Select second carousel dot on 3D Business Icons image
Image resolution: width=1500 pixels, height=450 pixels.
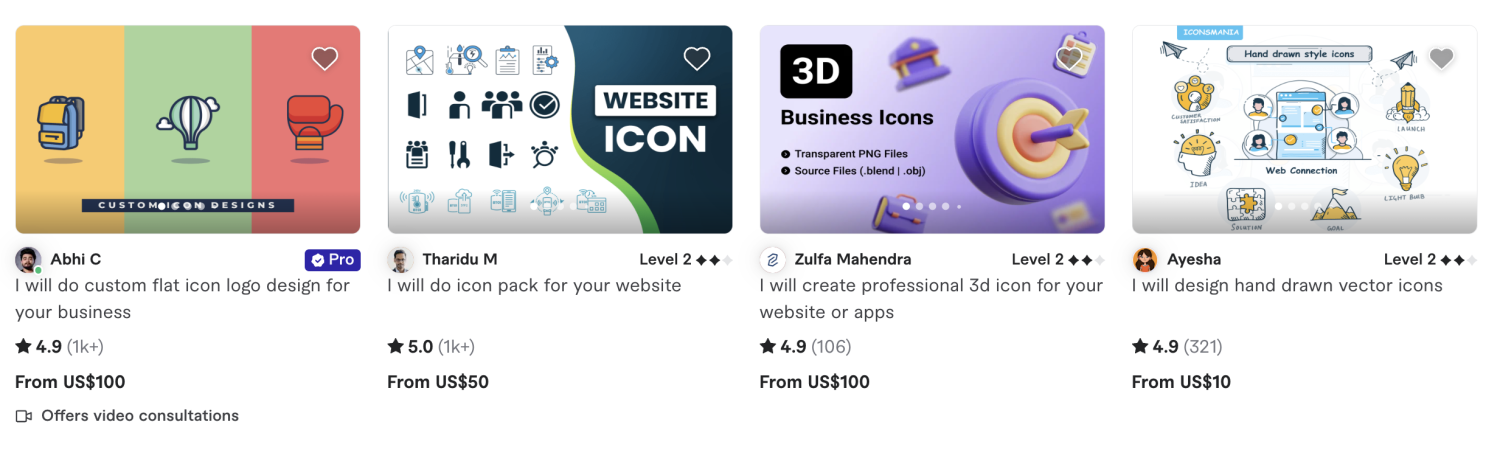(x=920, y=206)
